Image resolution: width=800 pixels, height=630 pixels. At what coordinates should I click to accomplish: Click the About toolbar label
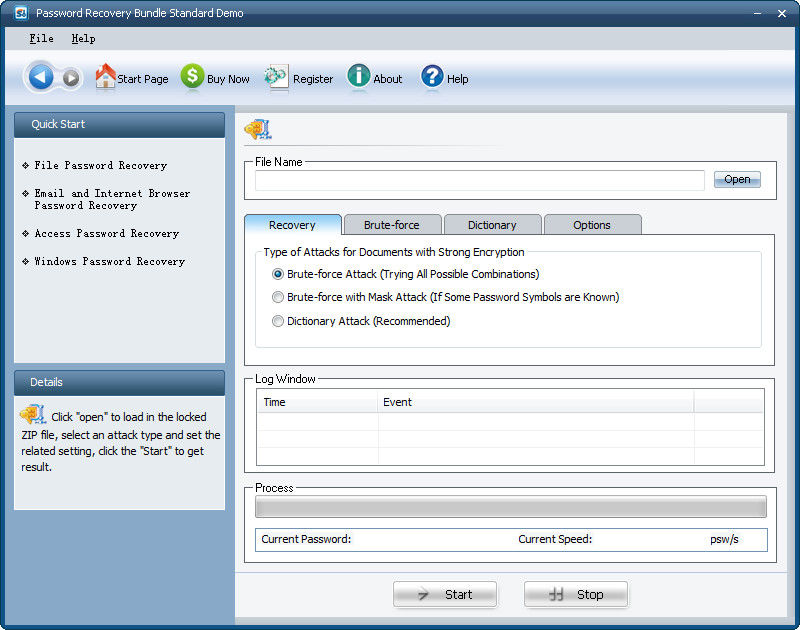click(x=388, y=79)
